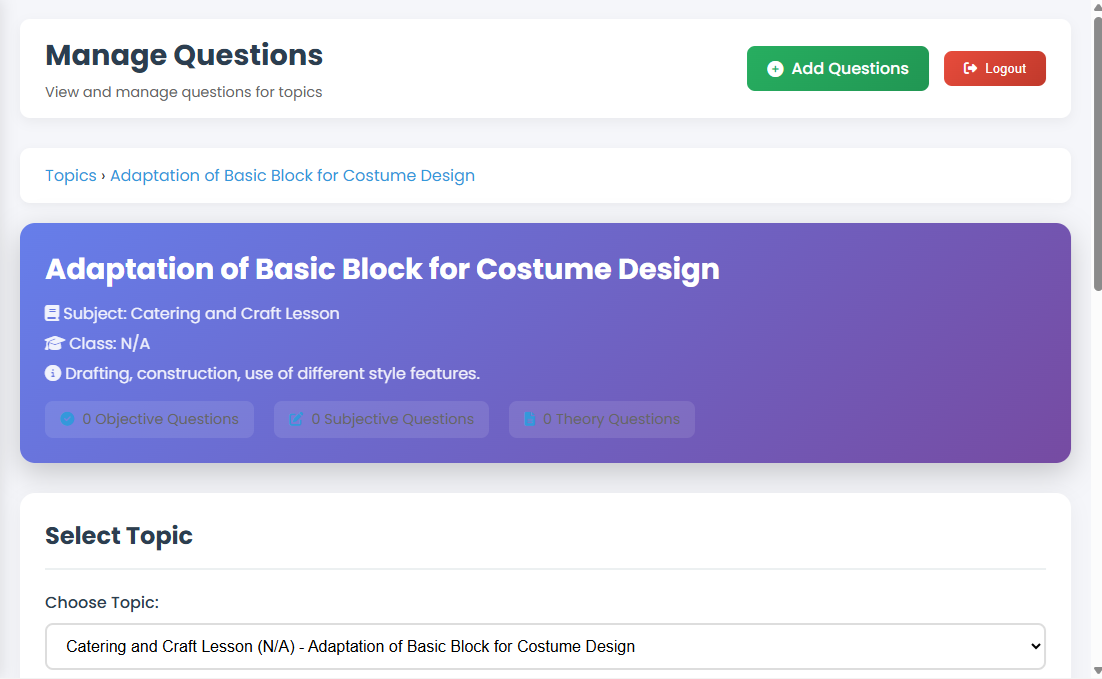Click the graduation cap icon beside Class

[54, 344]
